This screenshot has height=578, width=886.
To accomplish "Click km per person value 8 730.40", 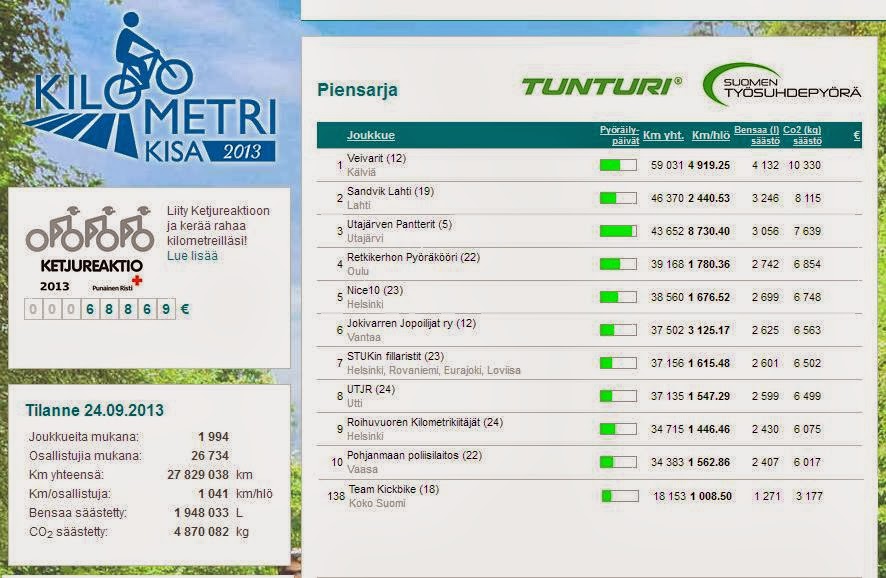I will coord(709,231).
